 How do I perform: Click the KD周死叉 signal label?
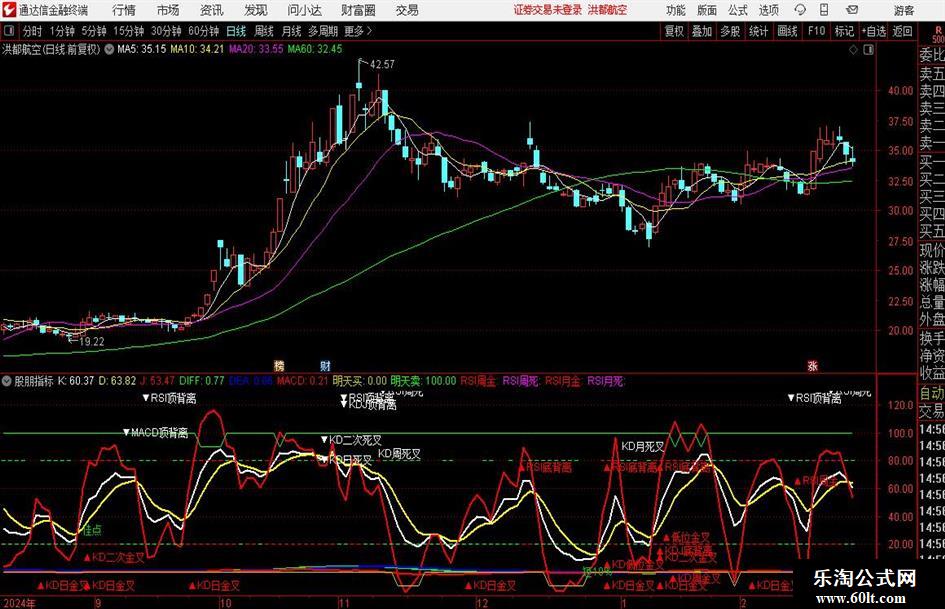tap(399, 453)
